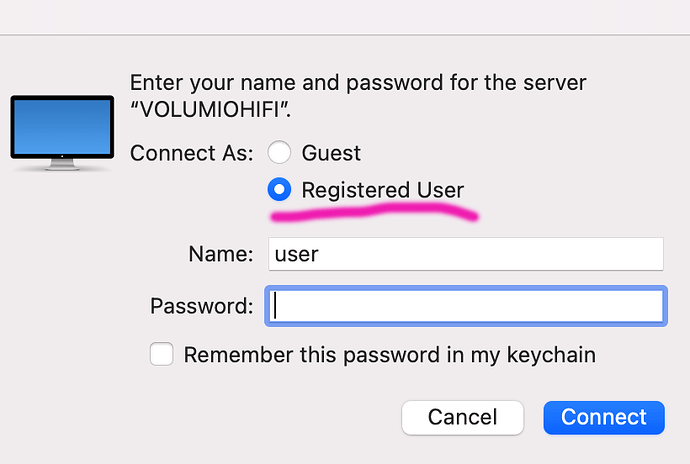Focus the Name text field
690x464 pixels.
(465, 254)
